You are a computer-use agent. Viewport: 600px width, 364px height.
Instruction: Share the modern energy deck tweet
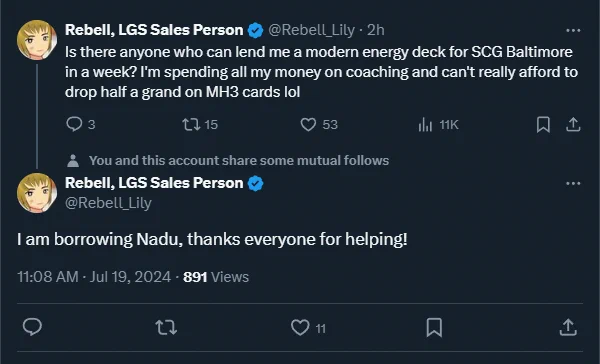point(573,124)
